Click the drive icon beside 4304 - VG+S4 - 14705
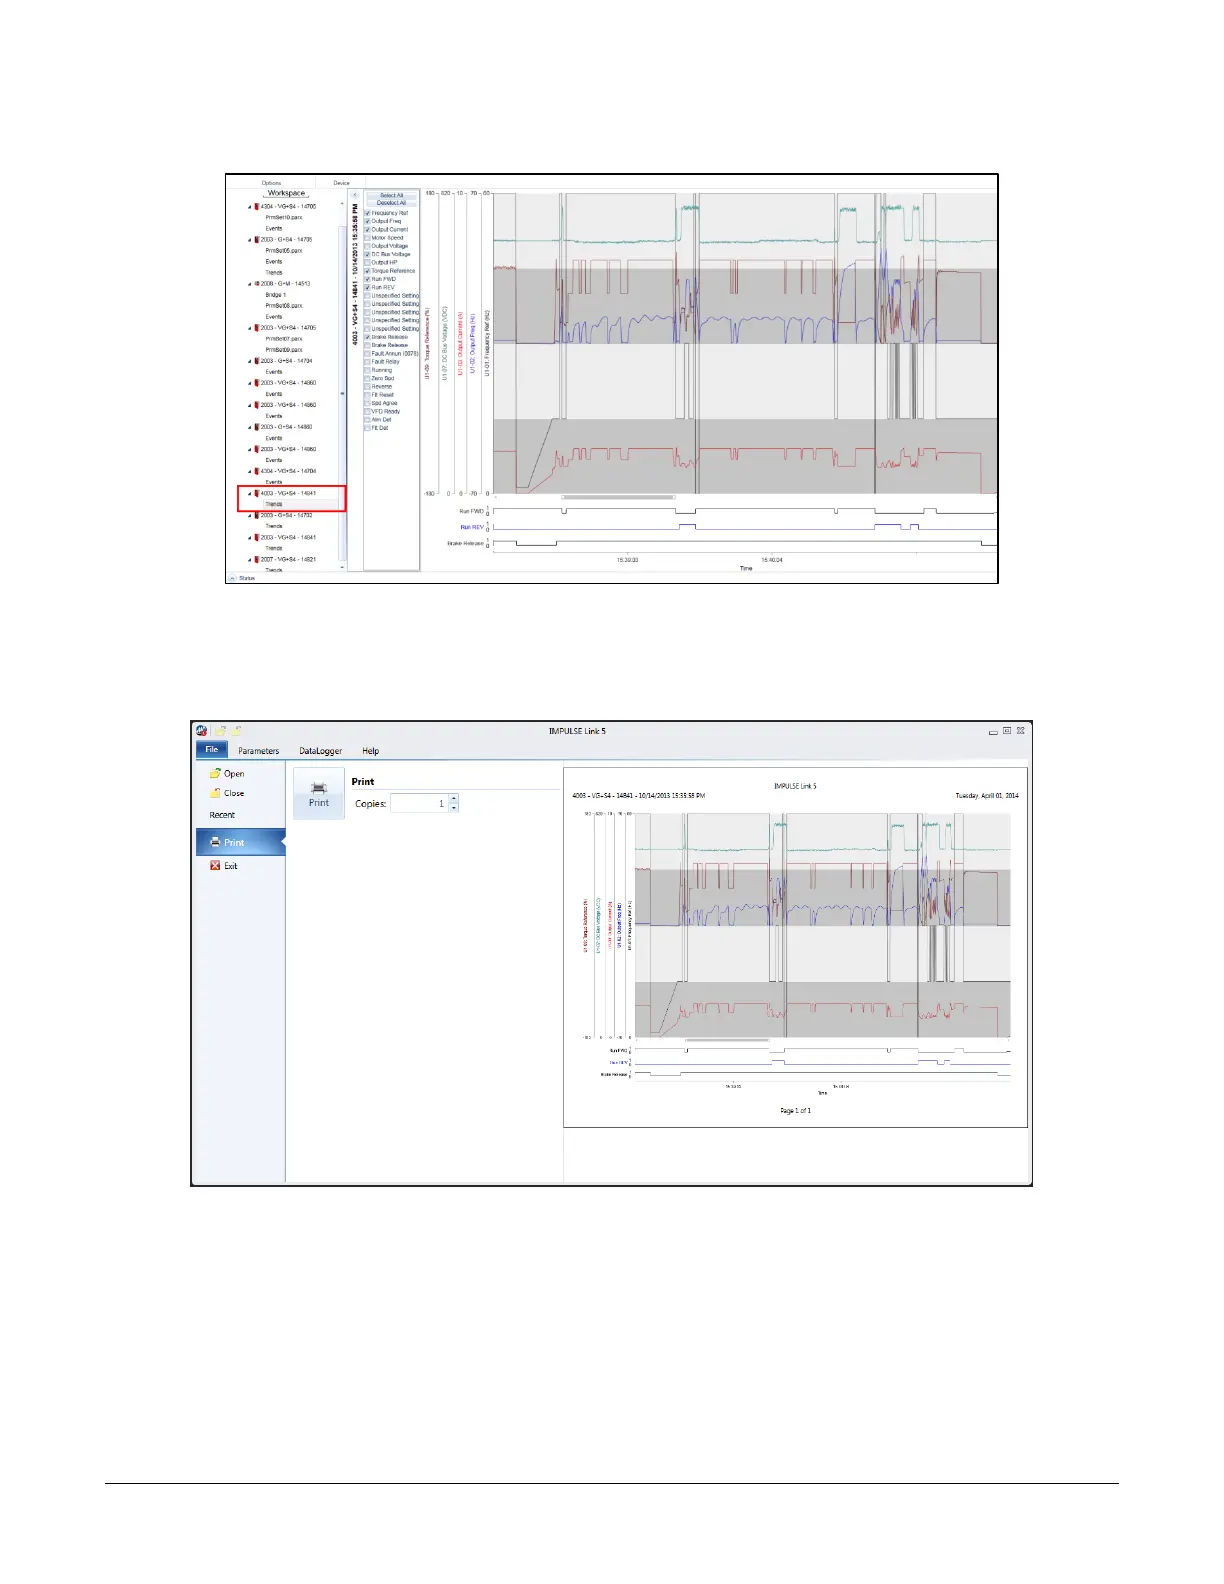The image size is (1224, 1584). coord(257,206)
